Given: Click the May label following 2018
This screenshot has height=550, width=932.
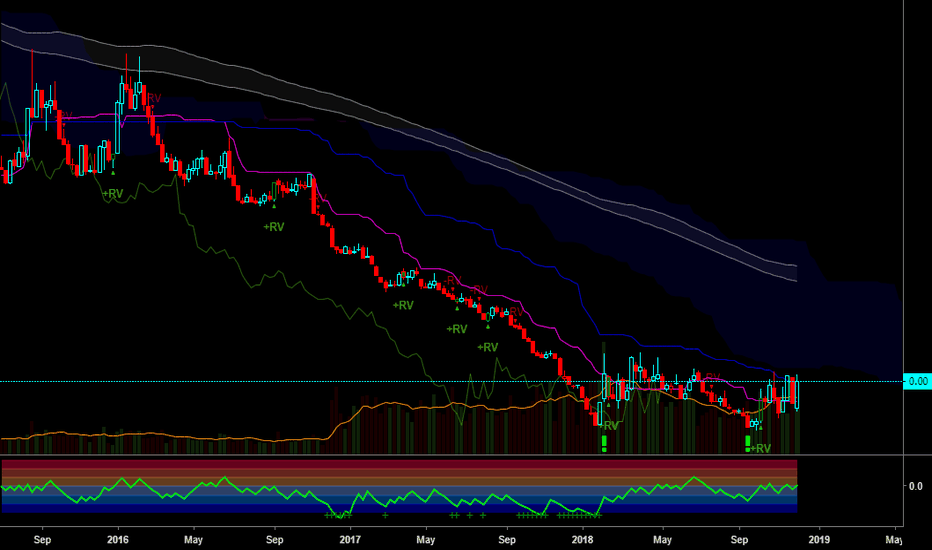Looking at the screenshot, I should (663, 540).
